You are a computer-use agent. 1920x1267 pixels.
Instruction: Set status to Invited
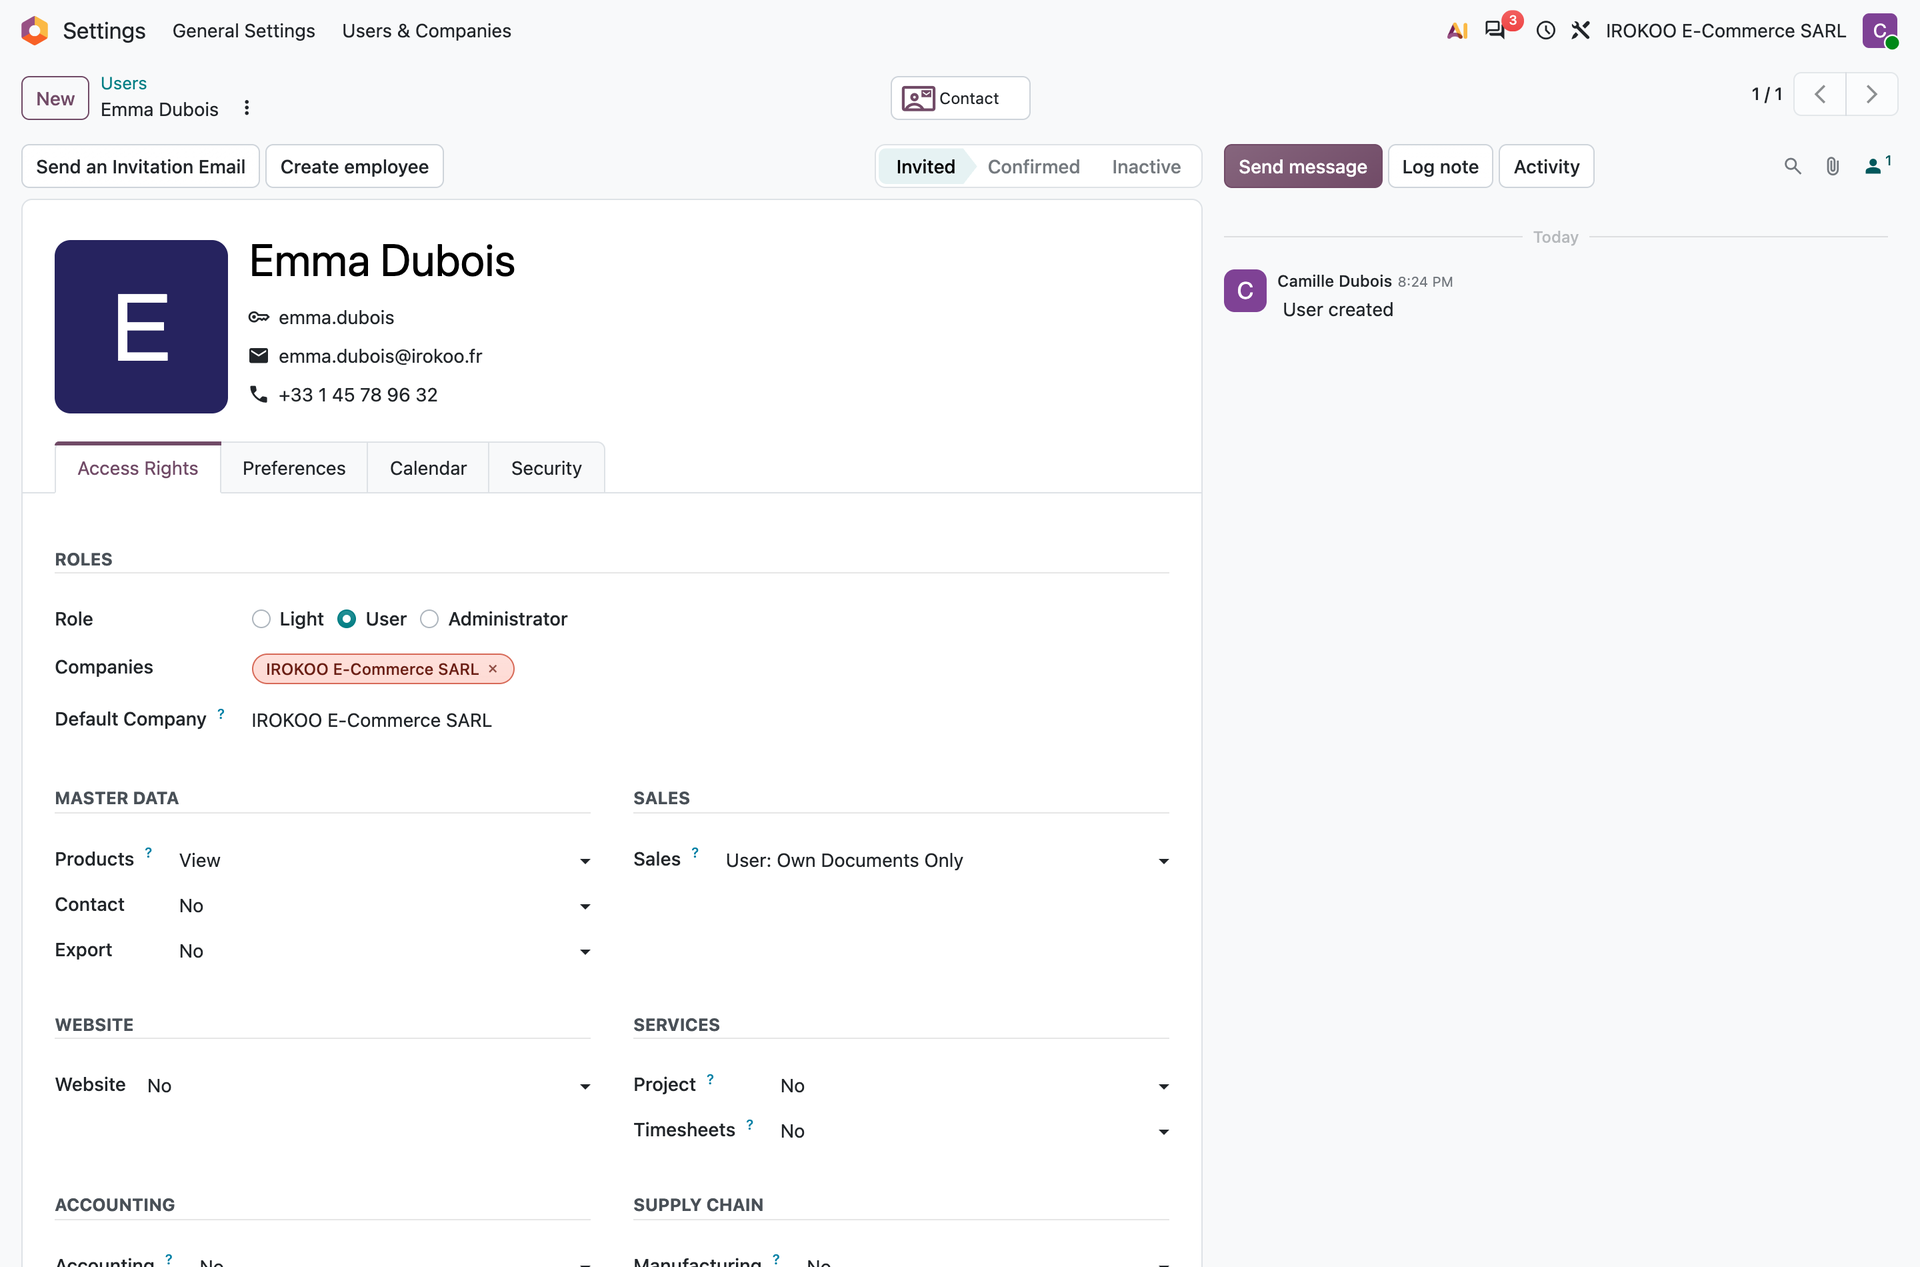coord(925,167)
